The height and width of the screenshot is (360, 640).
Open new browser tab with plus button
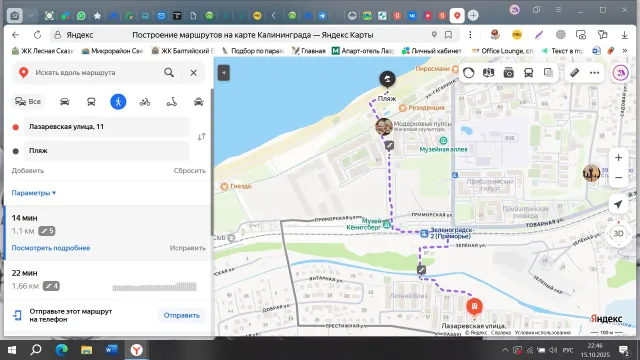pos(473,16)
